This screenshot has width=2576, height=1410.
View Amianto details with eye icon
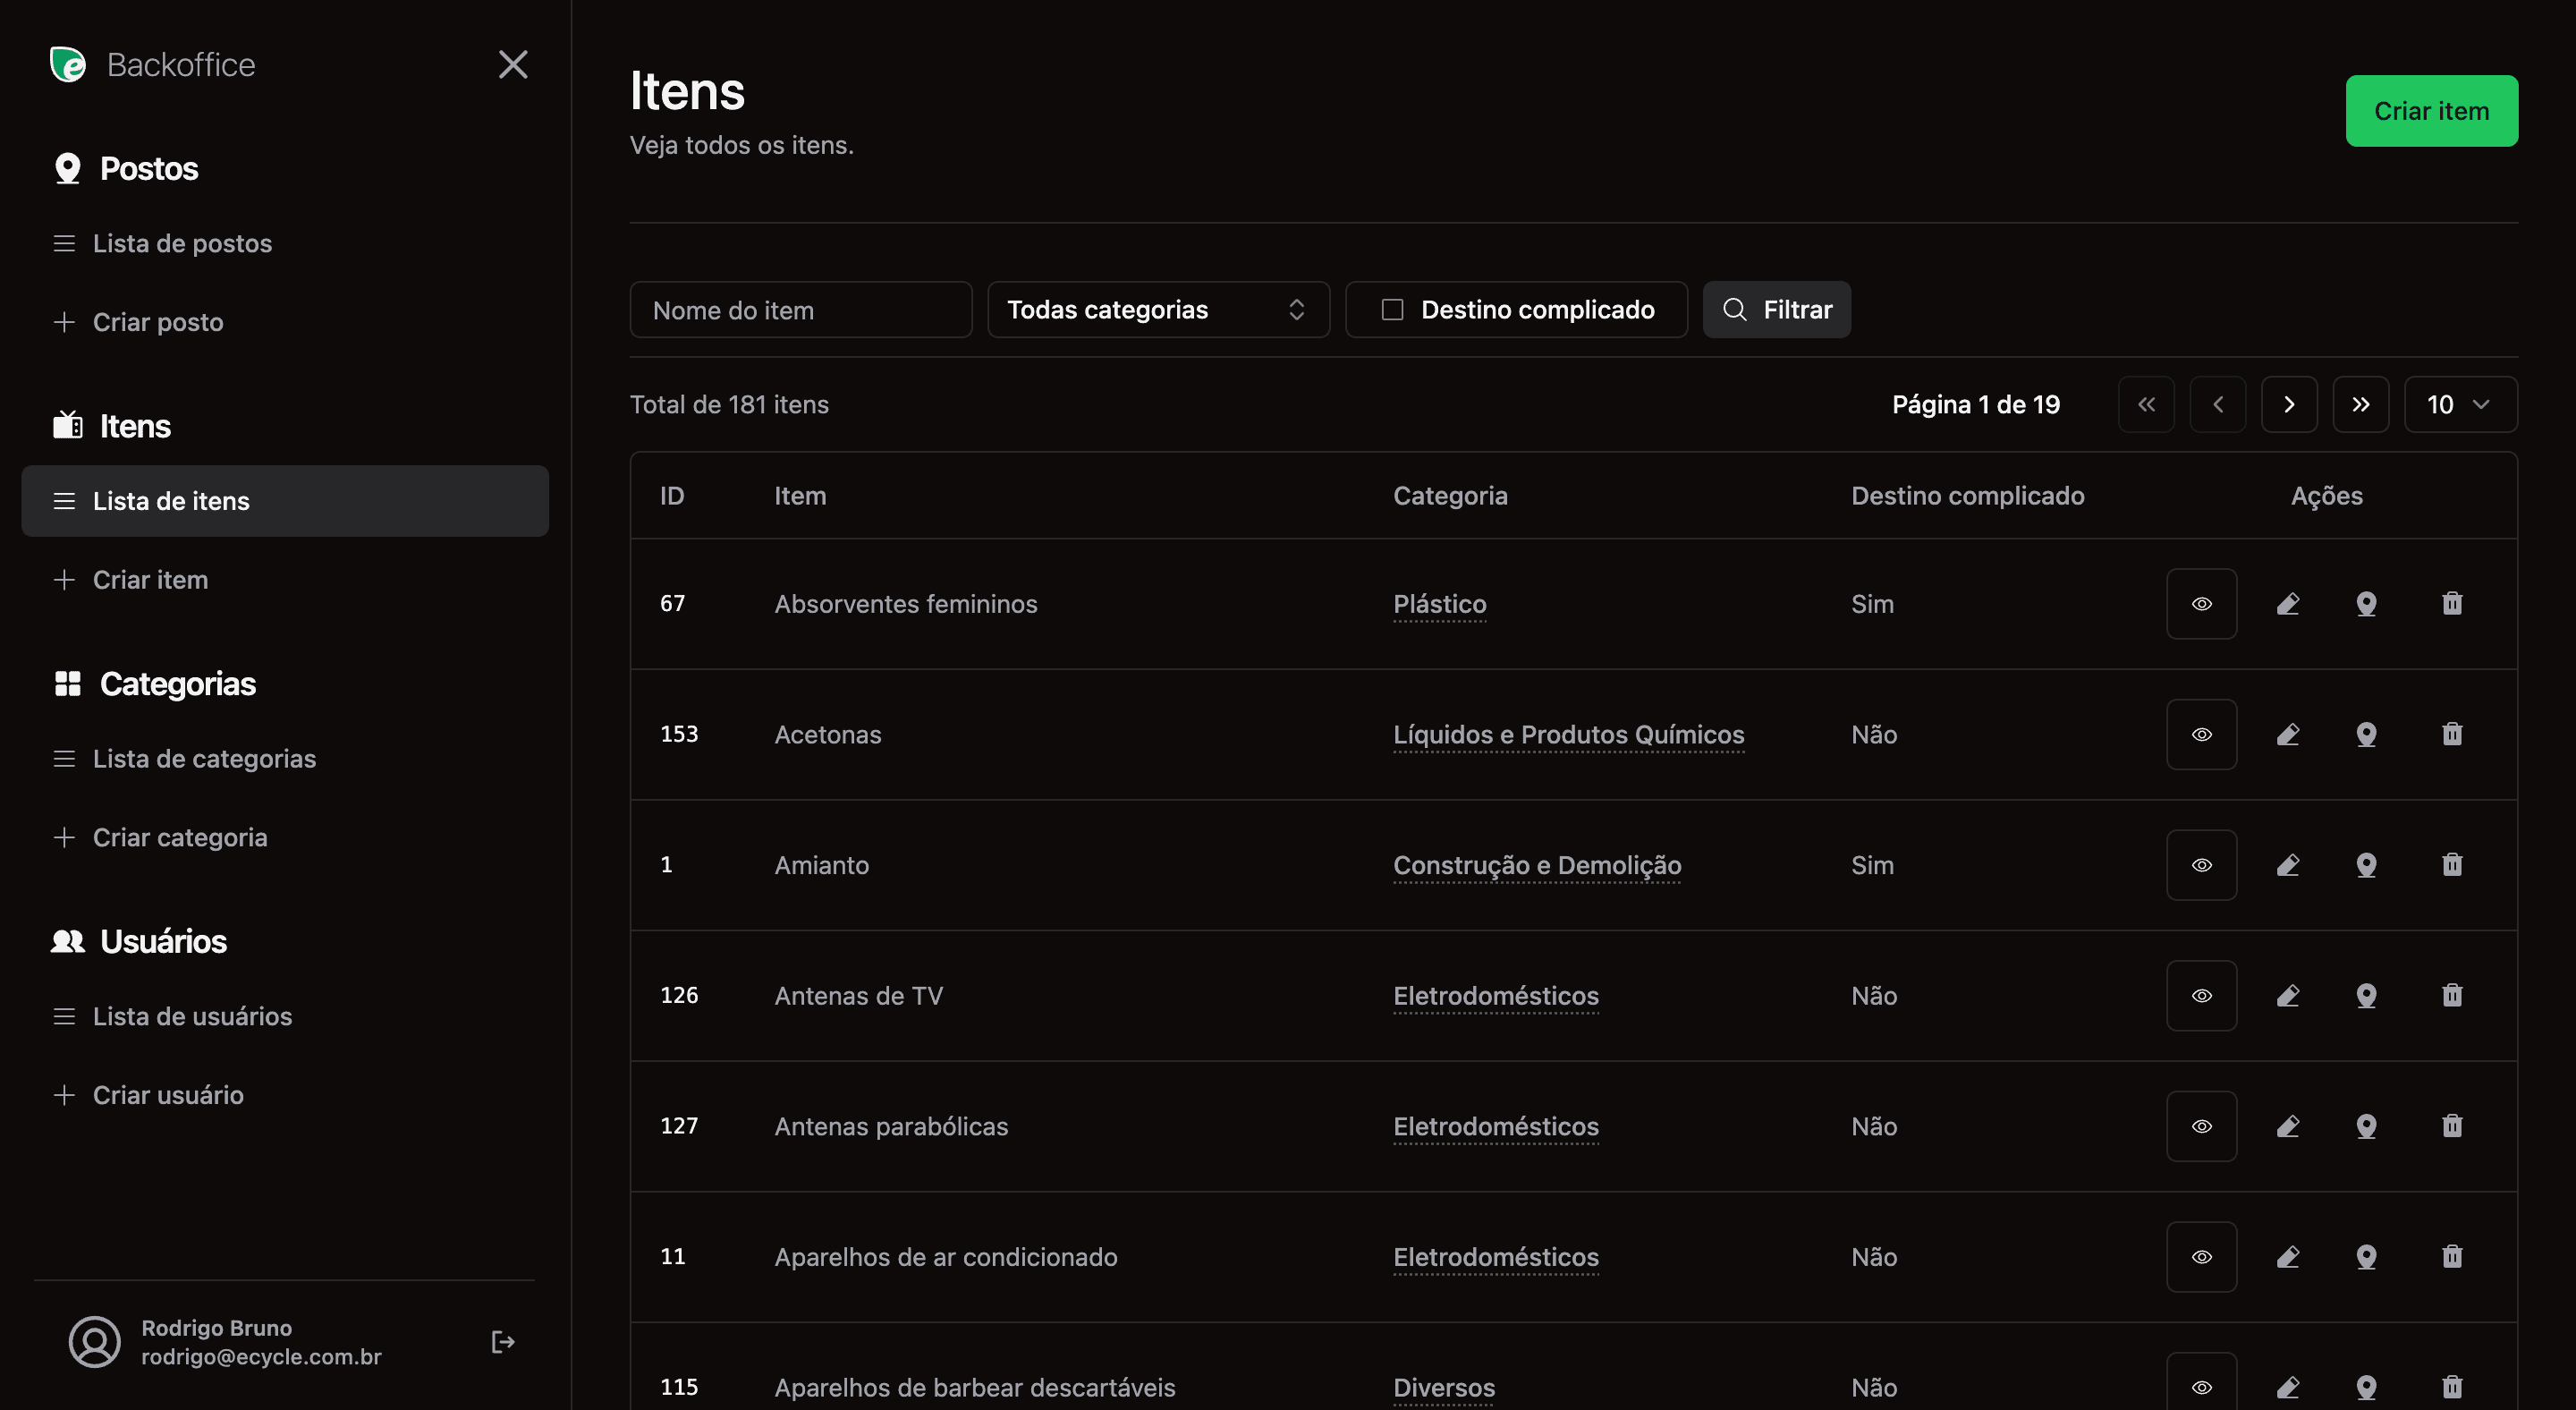point(2202,865)
